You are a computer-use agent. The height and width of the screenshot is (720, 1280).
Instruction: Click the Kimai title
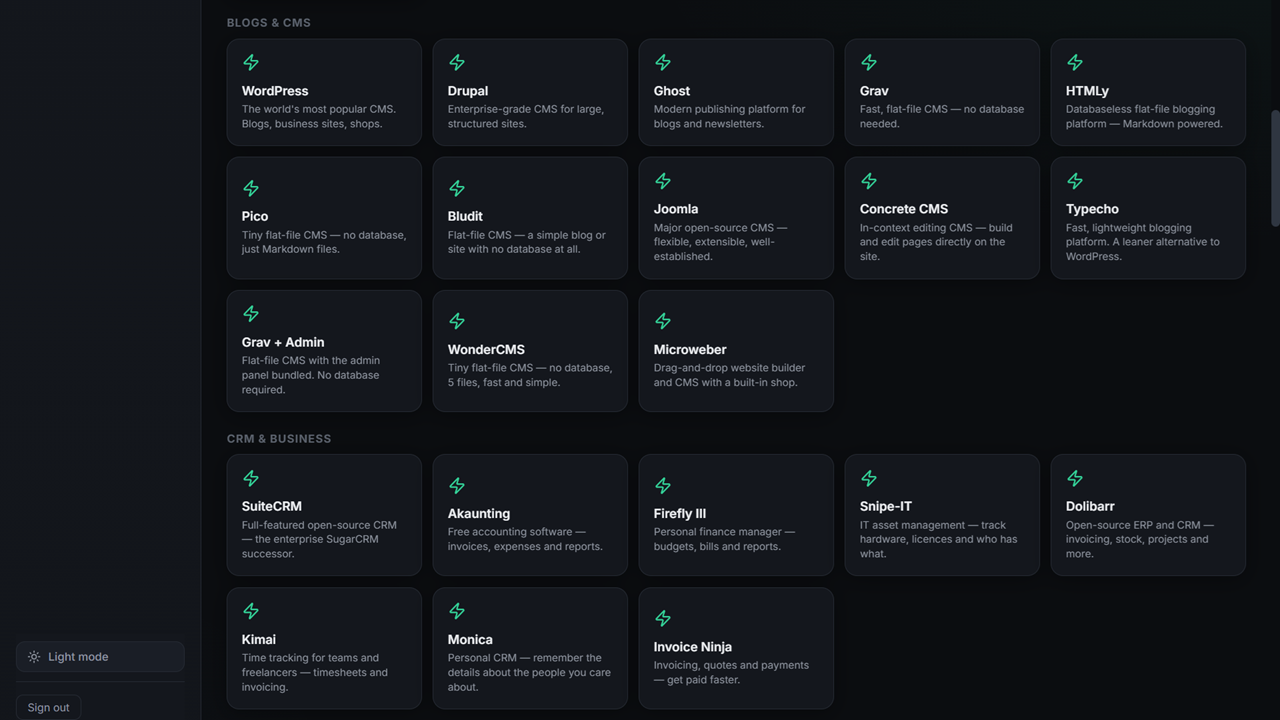point(259,639)
